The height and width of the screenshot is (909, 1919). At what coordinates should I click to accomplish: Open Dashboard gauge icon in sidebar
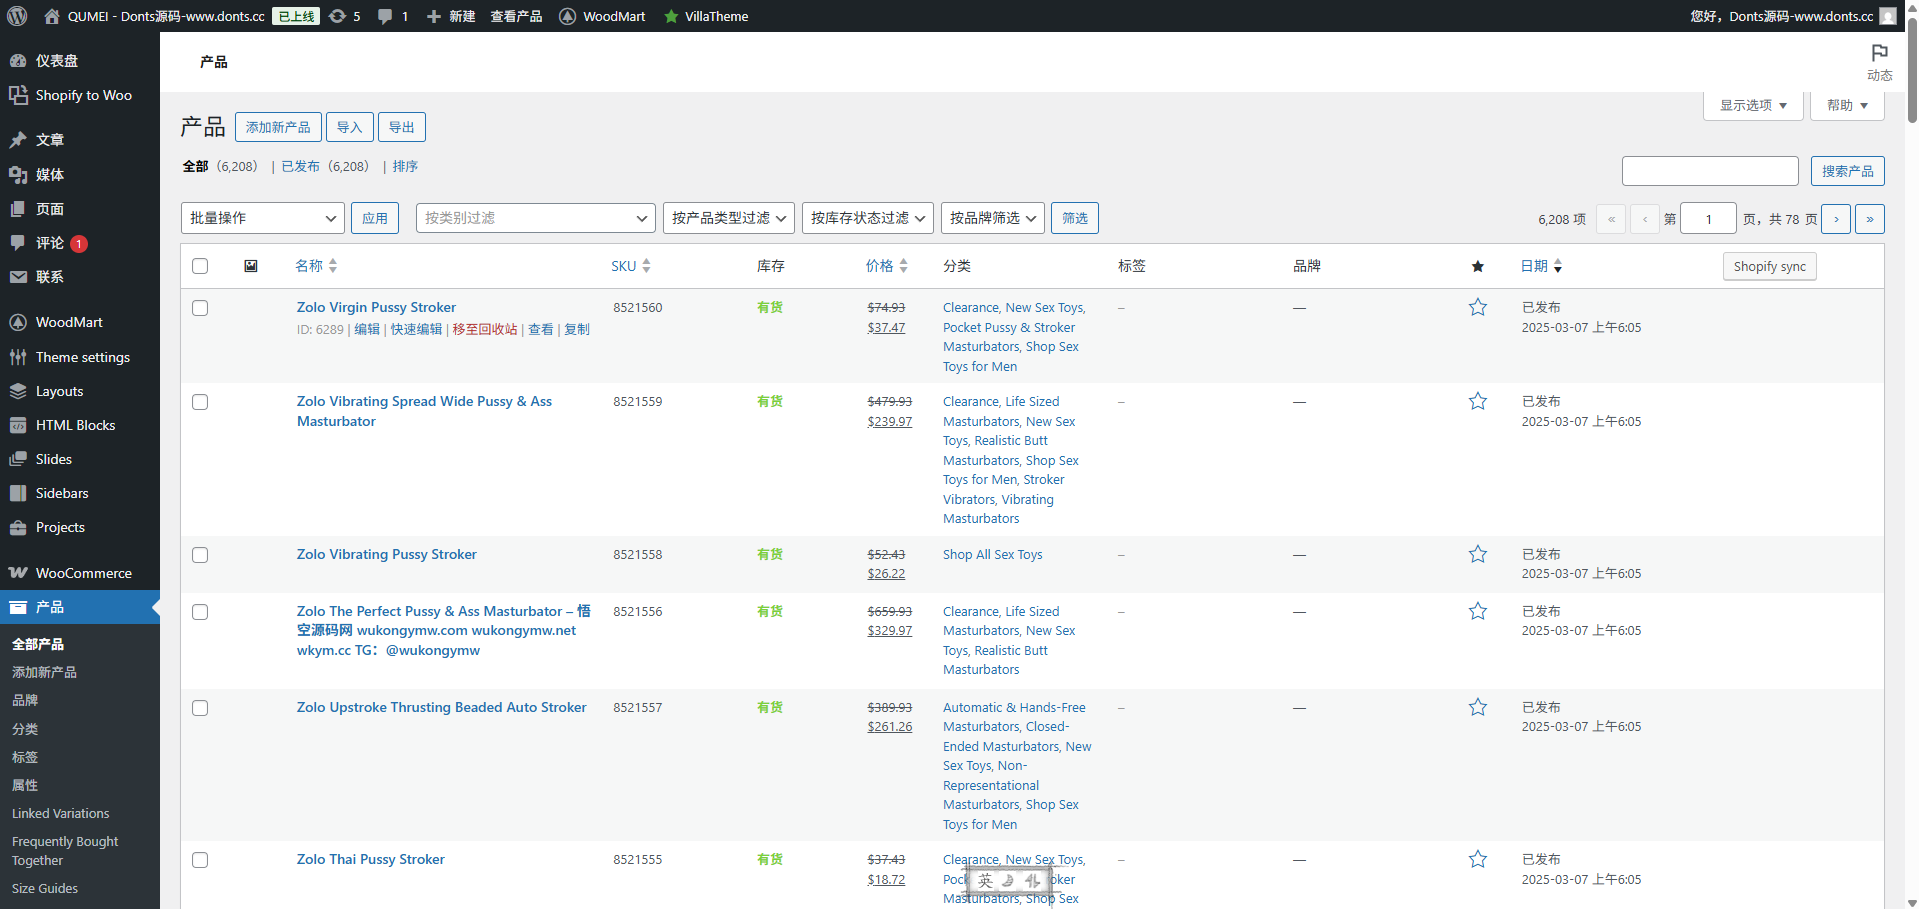click(x=18, y=61)
